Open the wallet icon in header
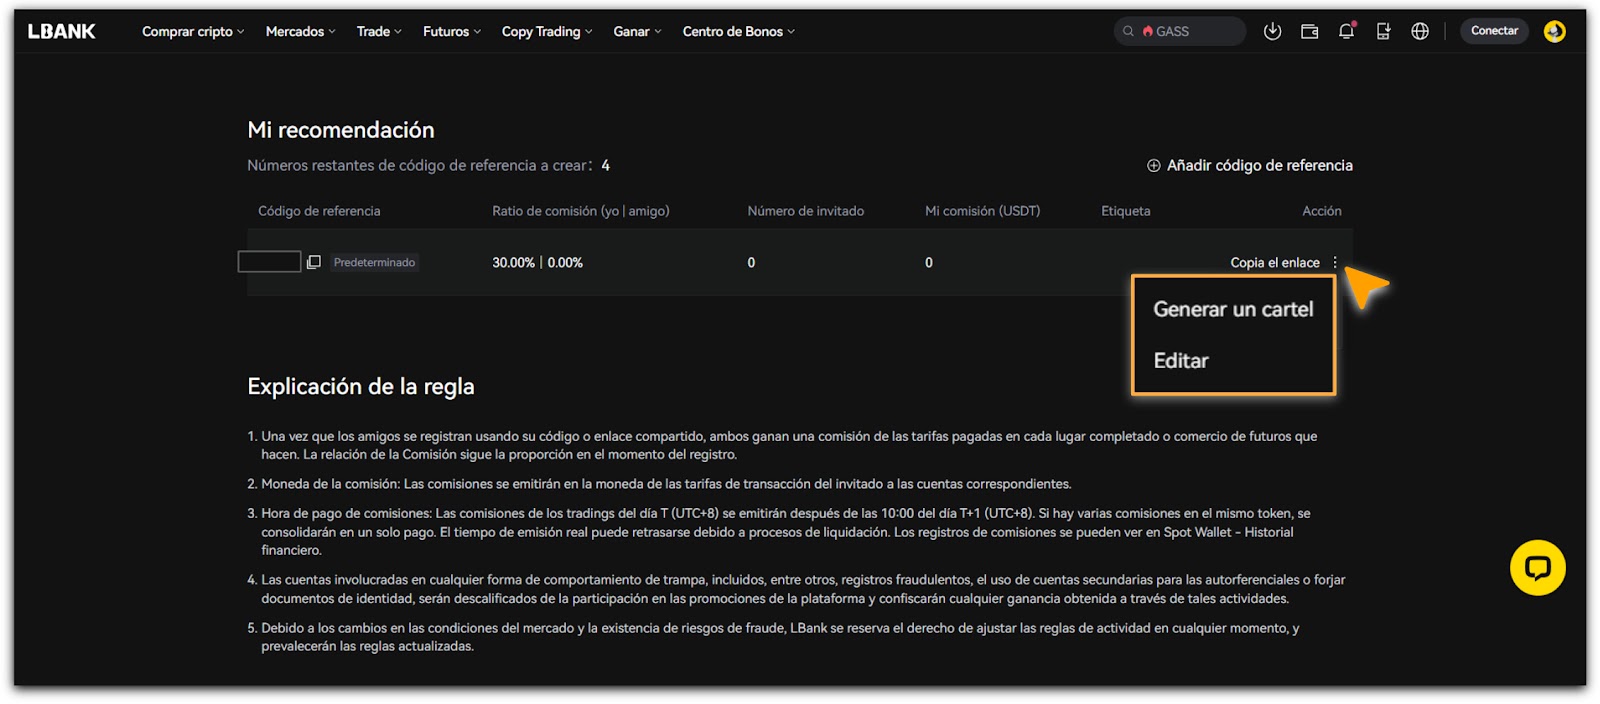Screen dimensions: 1600x704 pyautogui.click(x=1309, y=31)
